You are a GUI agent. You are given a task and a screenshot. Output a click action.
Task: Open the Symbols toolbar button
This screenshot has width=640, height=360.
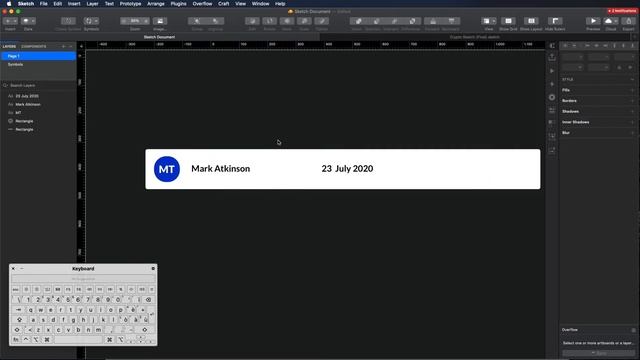(91, 21)
